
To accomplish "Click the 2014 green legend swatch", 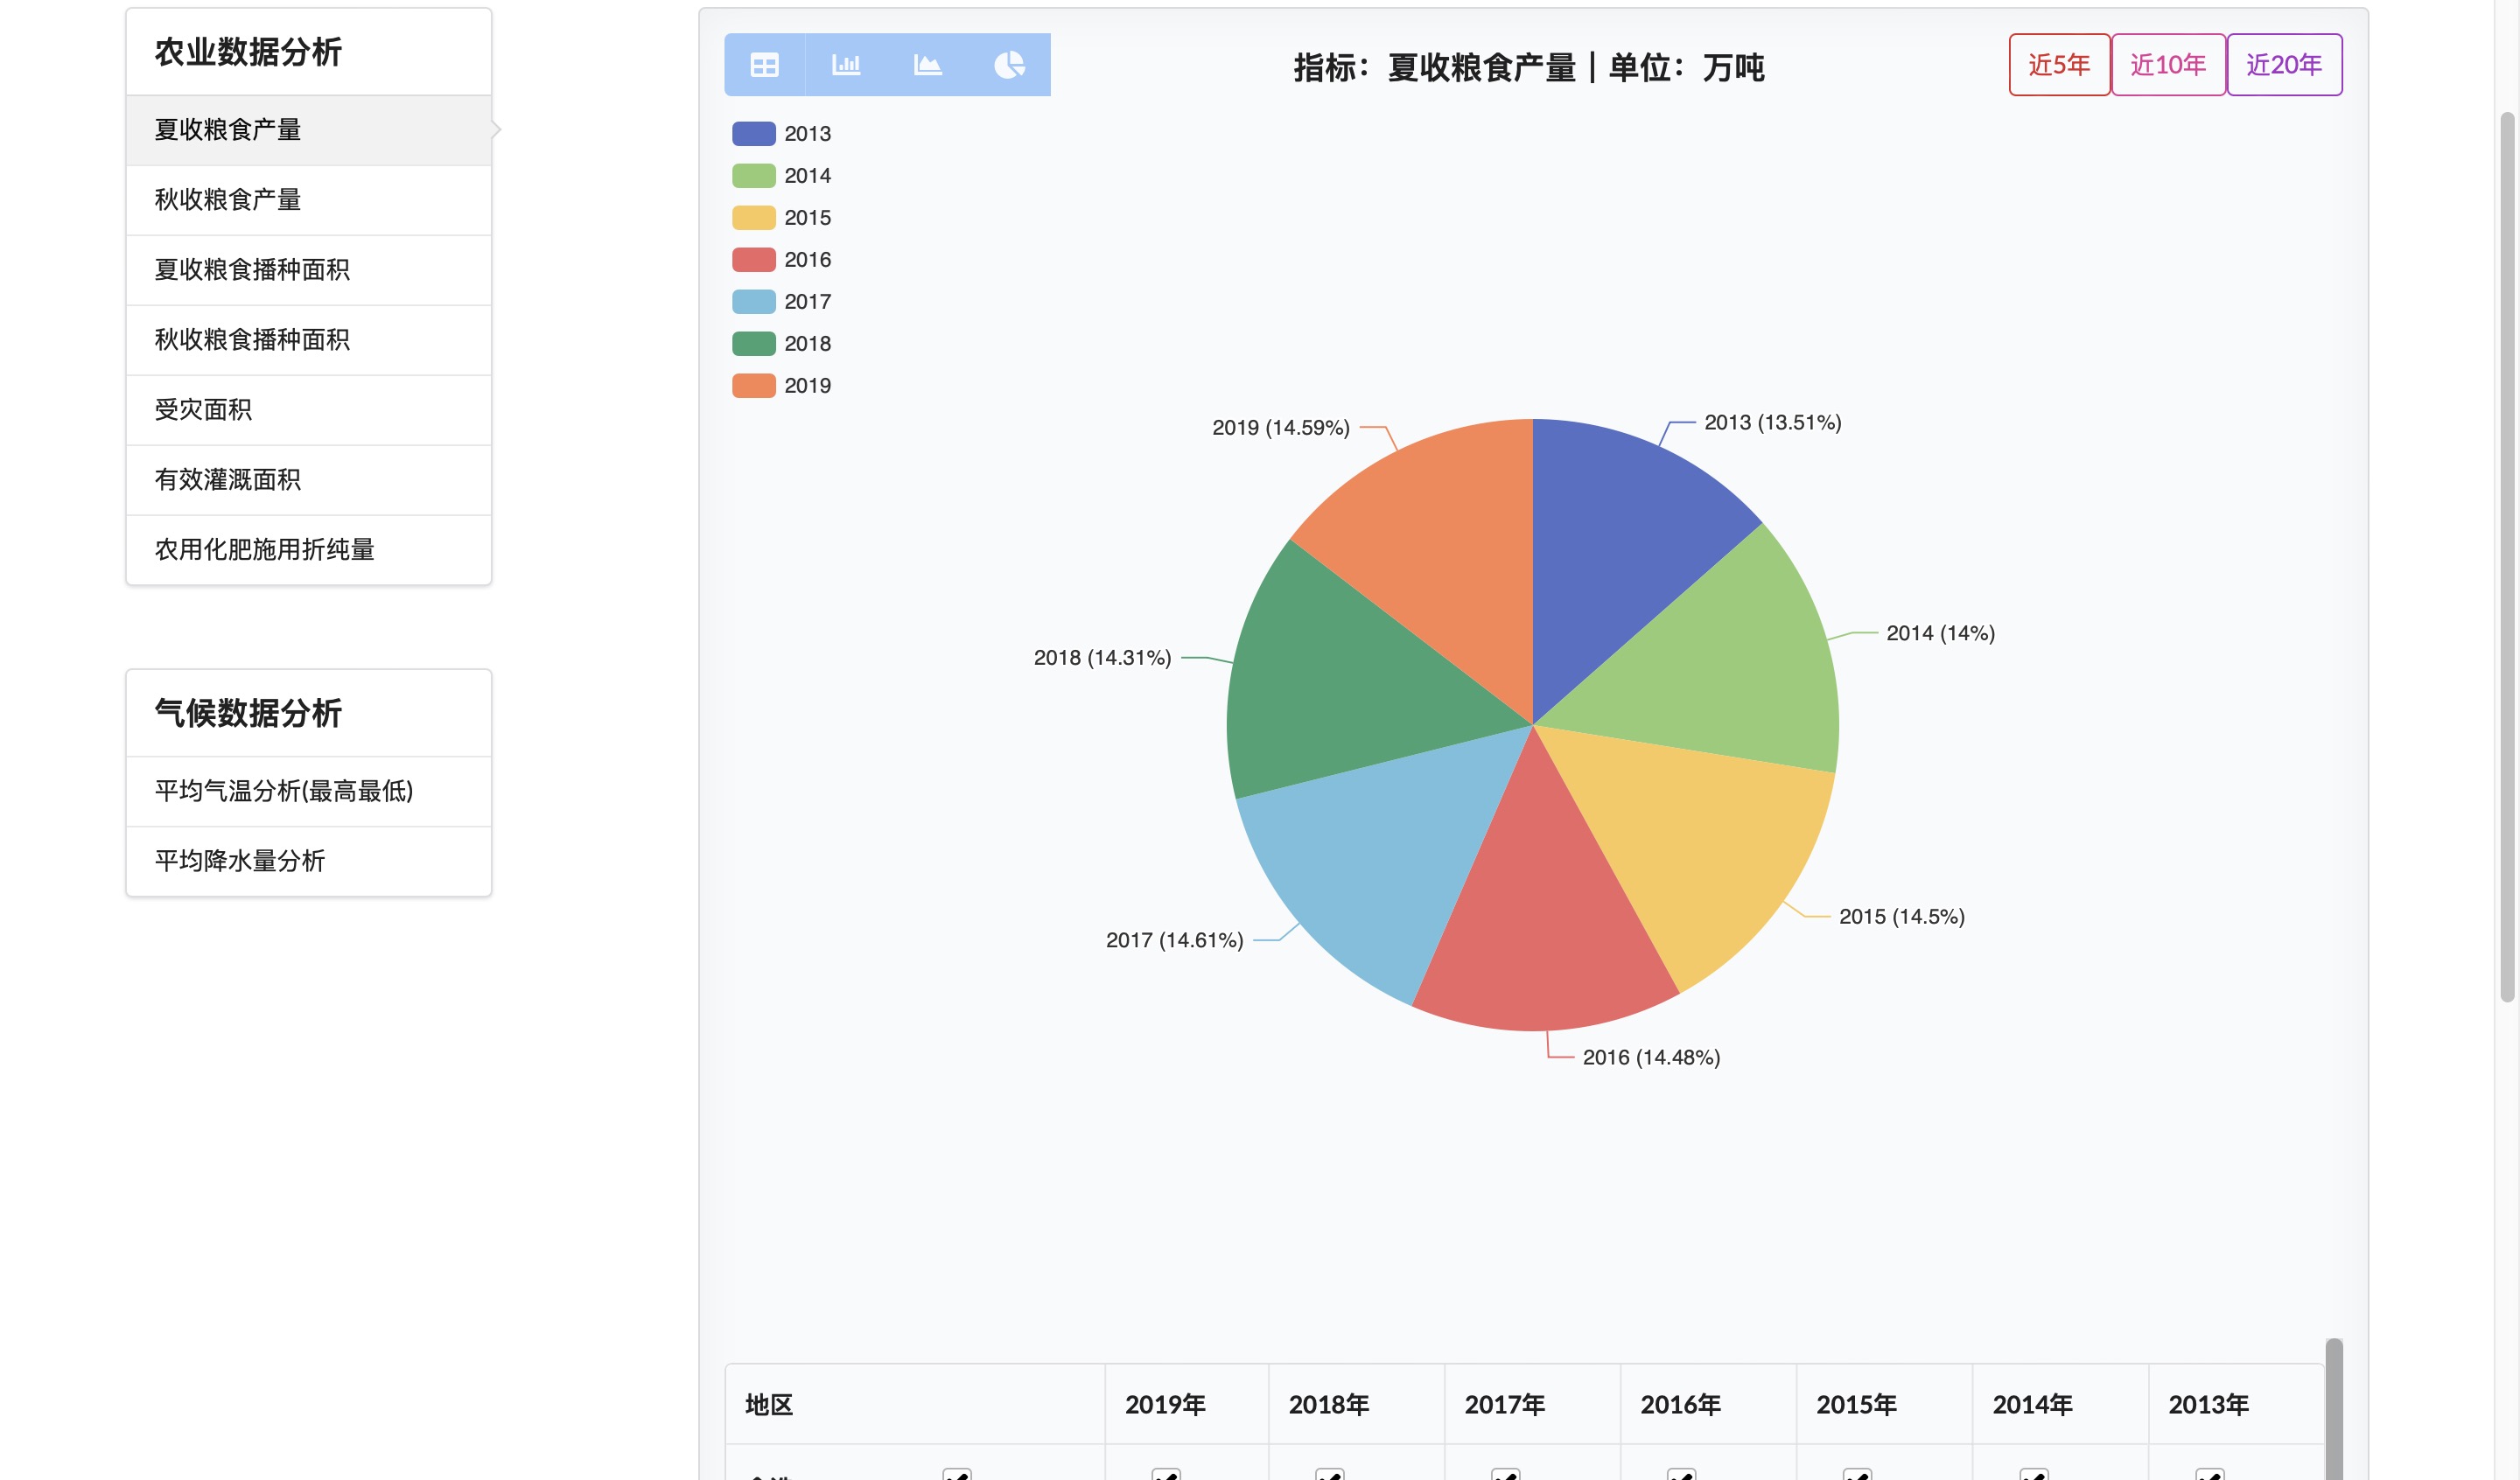I will (x=753, y=175).
